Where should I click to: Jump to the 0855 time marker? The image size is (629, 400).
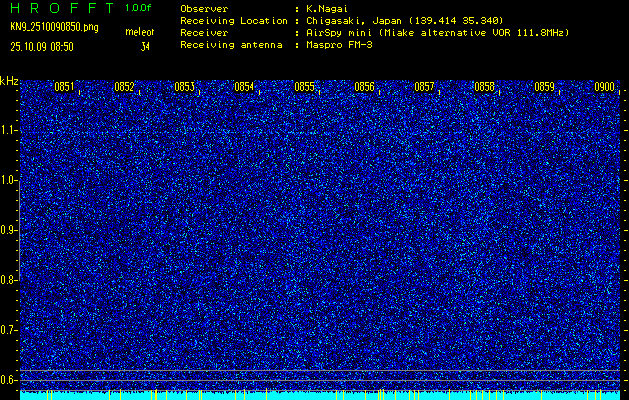pyautogui.click(x=304, y=87)
